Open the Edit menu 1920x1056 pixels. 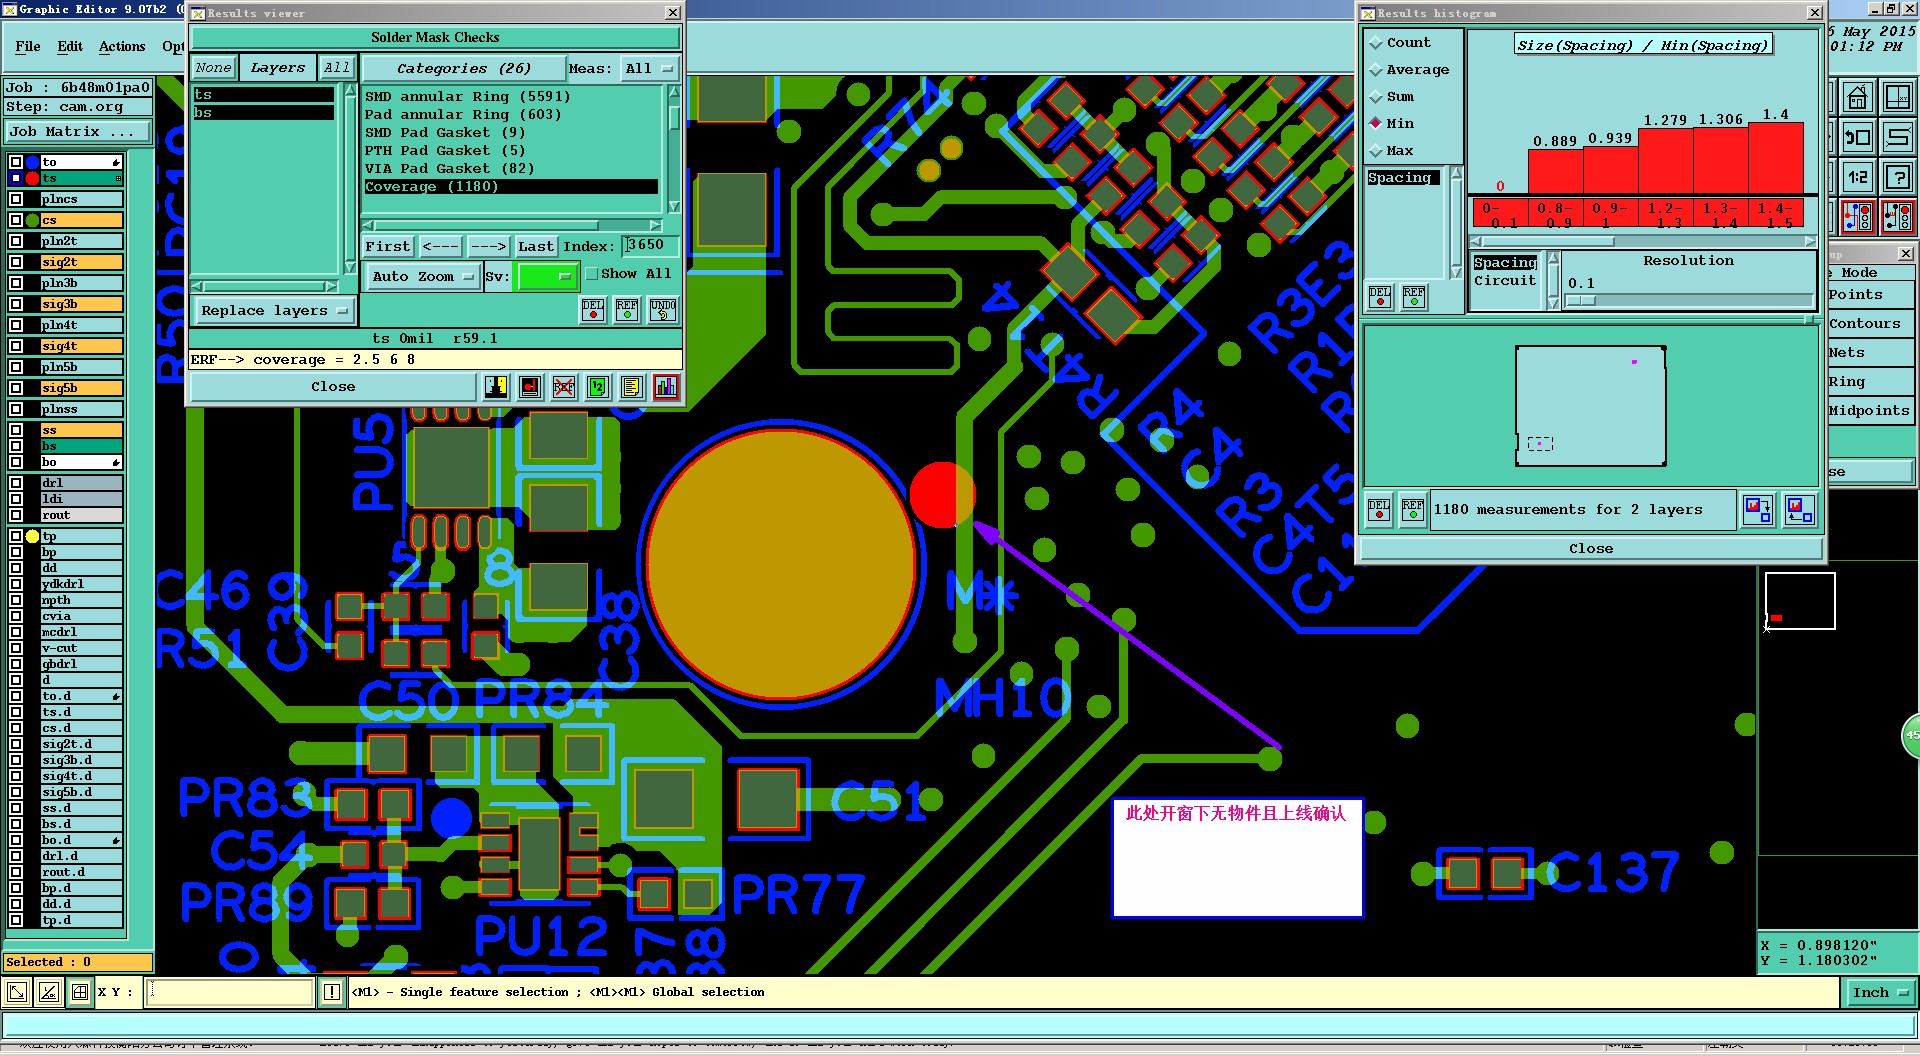(70, 46)
